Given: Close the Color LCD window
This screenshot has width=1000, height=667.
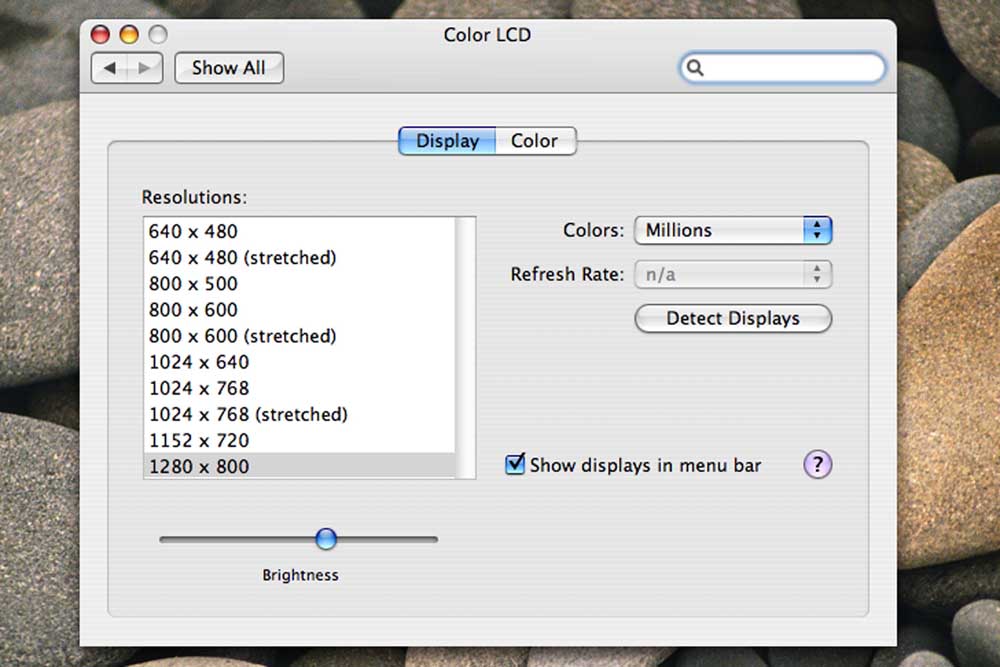Looking at the screenshot, I should [x=100, y=35].
